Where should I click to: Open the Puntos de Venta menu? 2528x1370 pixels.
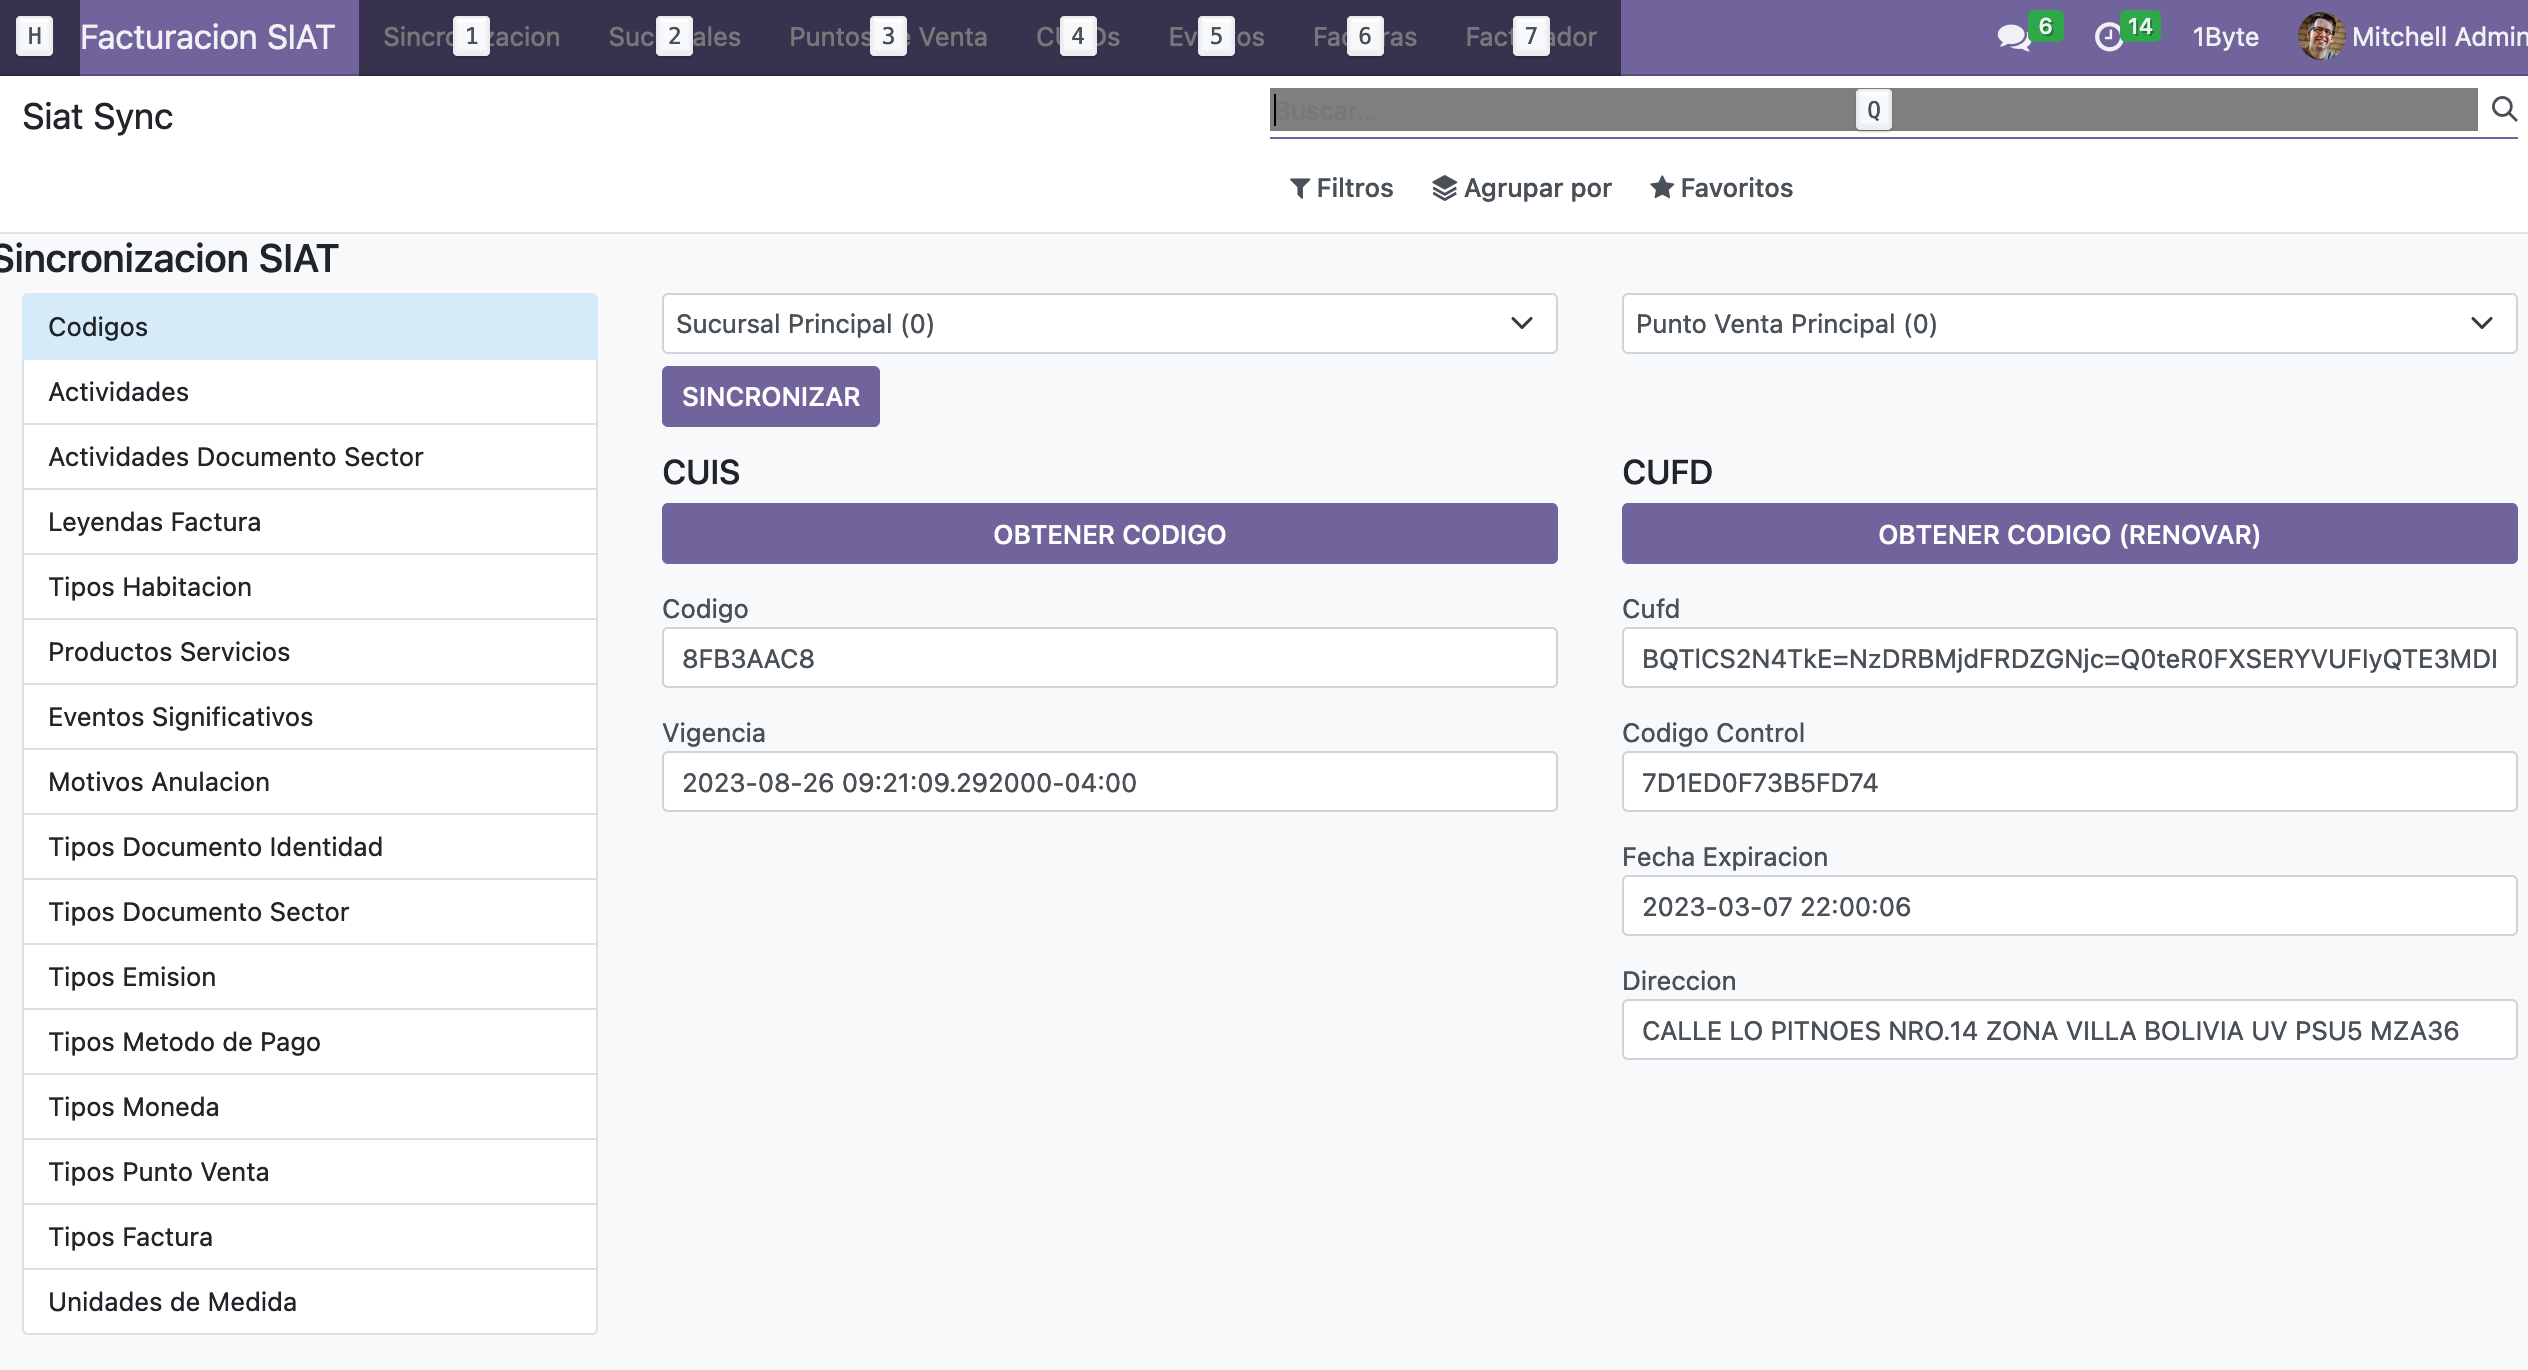887,37
